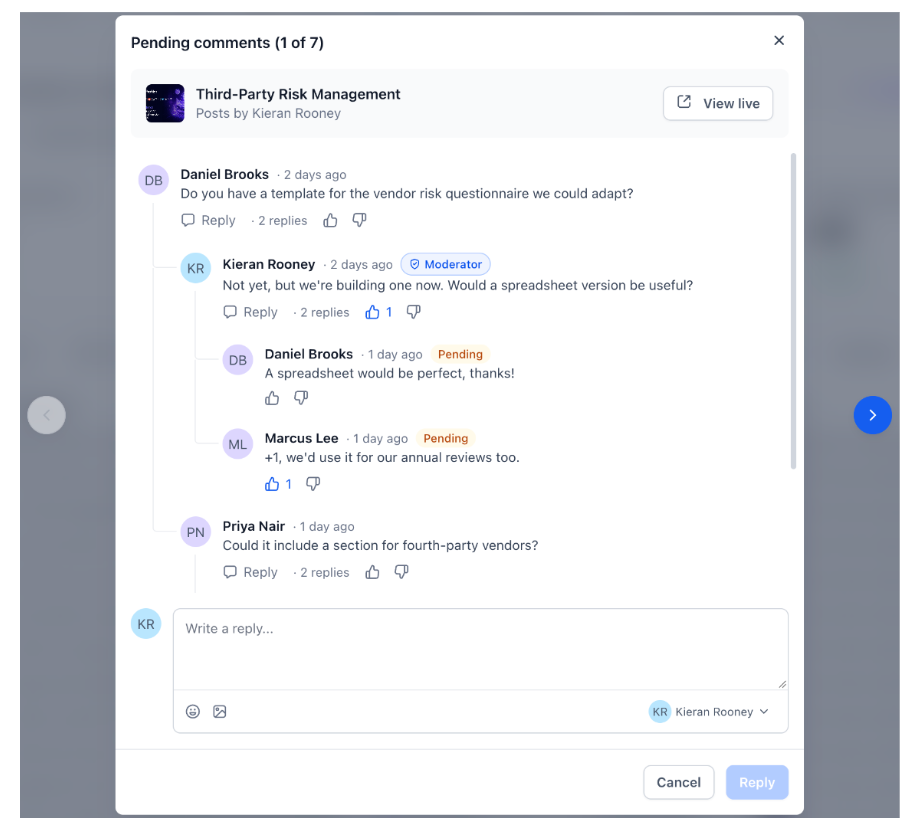Dislike Marcus Lee's annual reviews comment

(313, 484)
